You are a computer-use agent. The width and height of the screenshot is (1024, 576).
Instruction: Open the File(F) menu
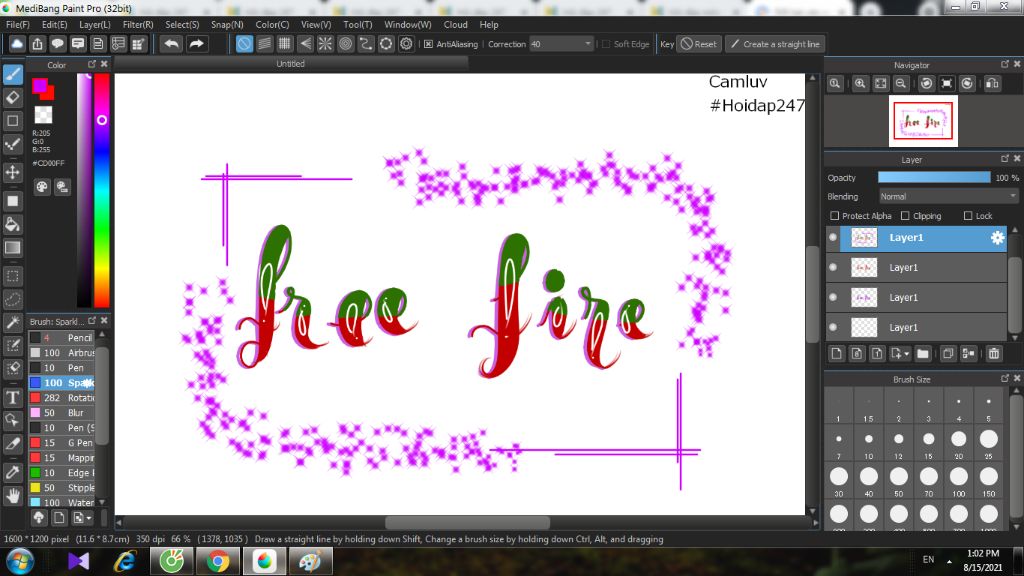click(x=18, y=25)
